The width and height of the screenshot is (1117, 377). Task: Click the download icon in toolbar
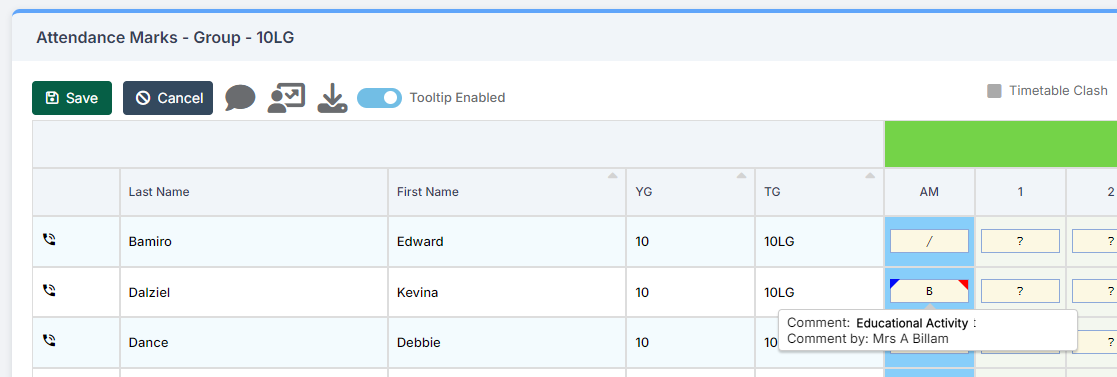[332, 98]
